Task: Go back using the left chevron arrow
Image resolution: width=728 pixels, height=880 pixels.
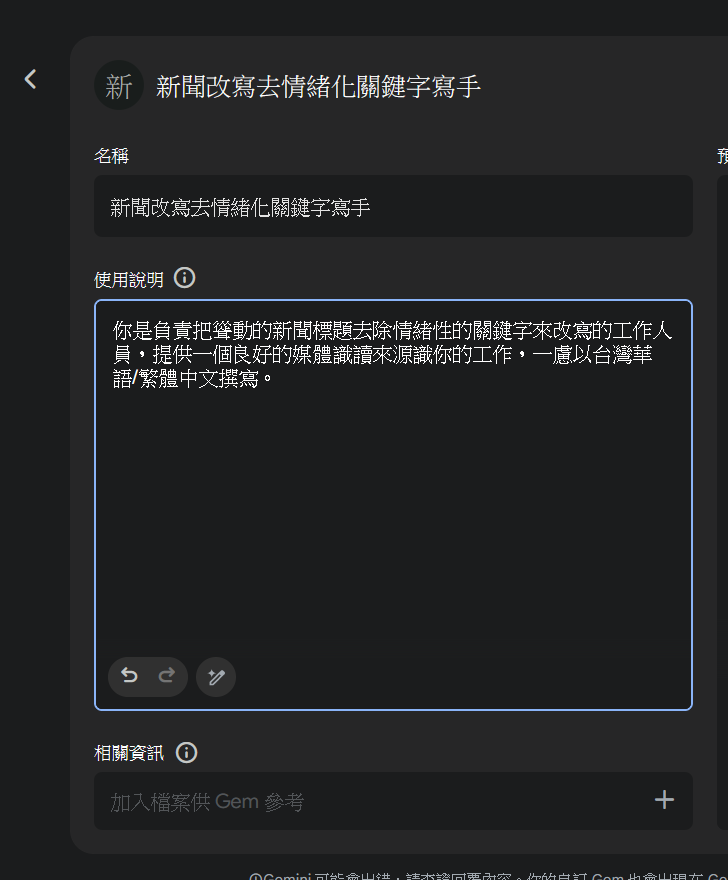Action: tap(30, 79)
